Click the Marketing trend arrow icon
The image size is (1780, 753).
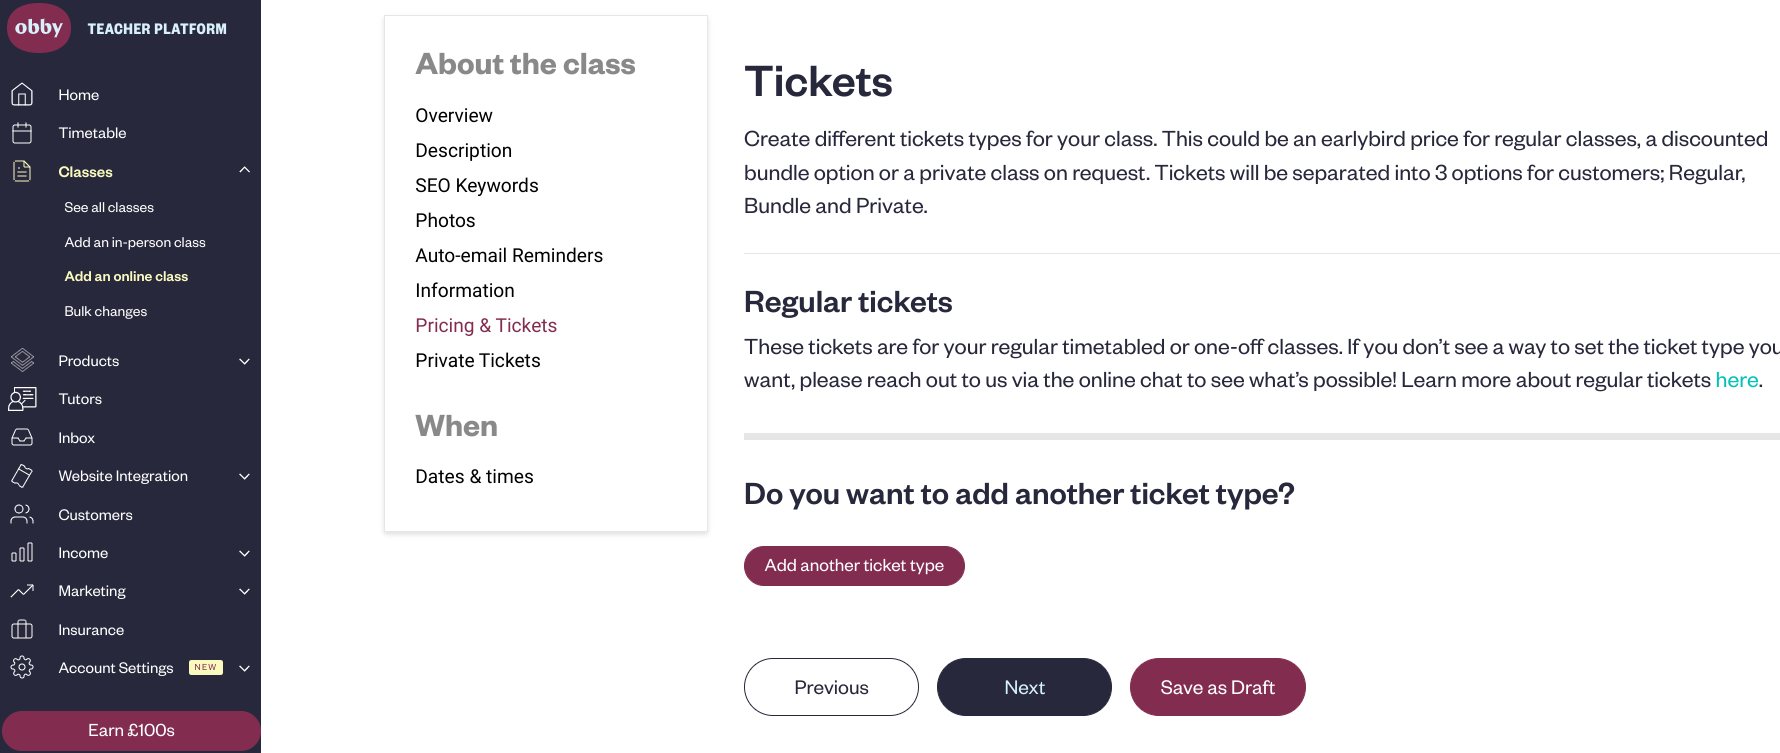point(22,591)
